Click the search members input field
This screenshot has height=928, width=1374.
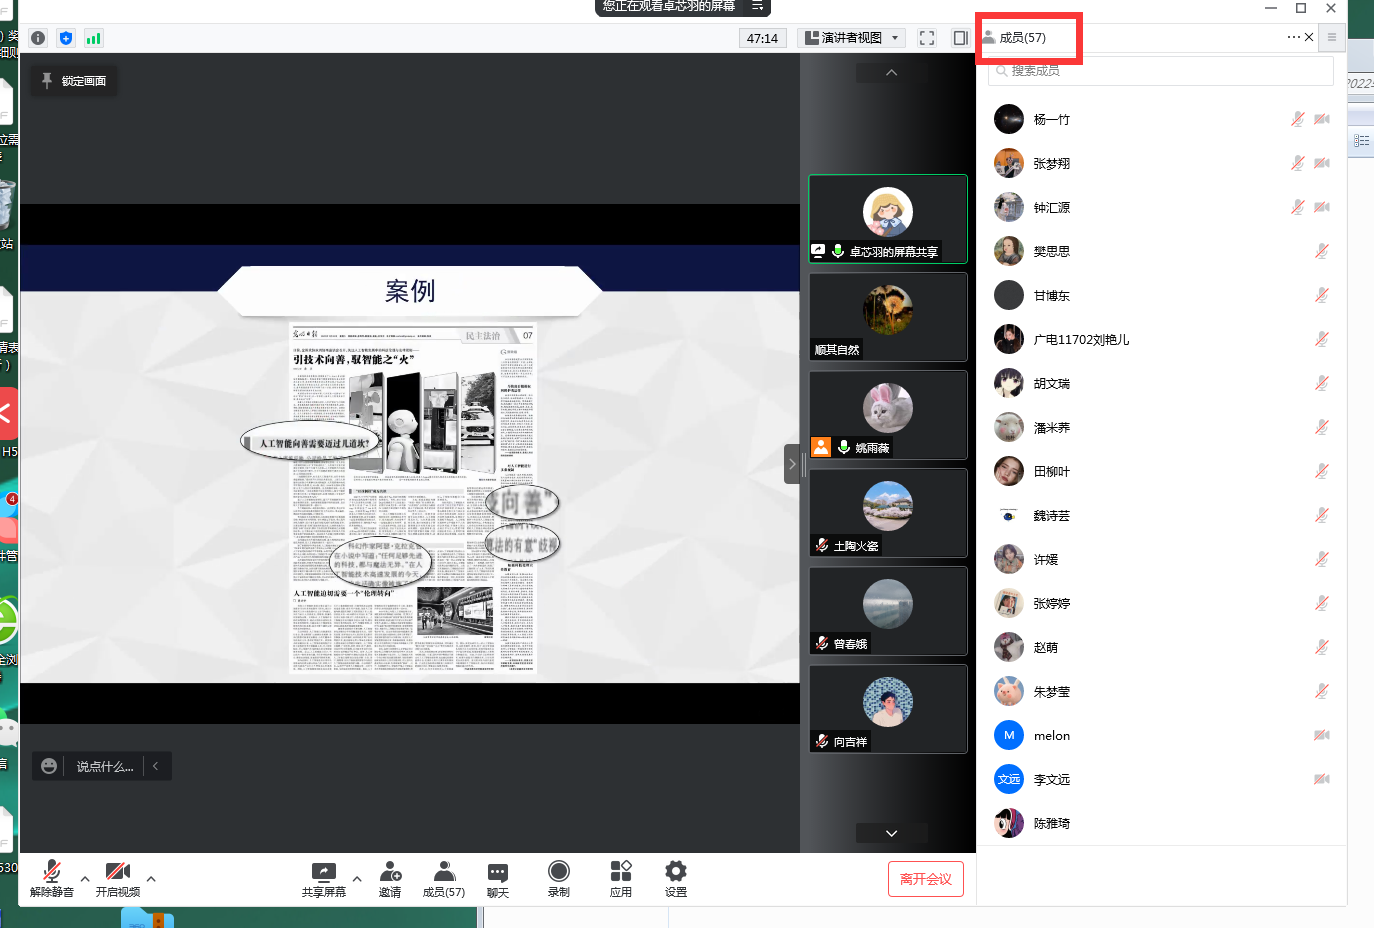[1160, 71]
